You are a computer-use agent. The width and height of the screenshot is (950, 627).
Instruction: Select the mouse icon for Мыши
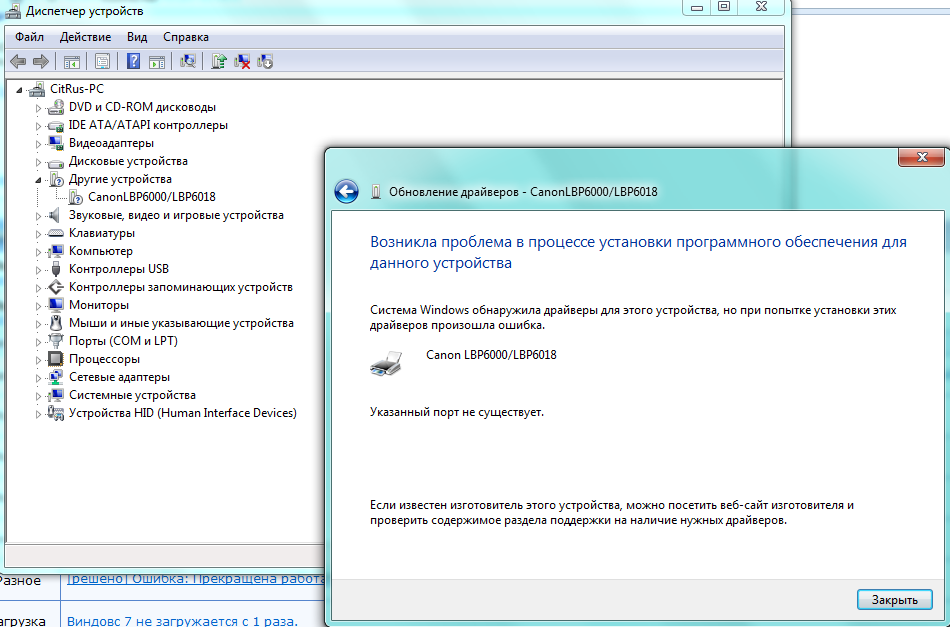[x=56, y=323]
